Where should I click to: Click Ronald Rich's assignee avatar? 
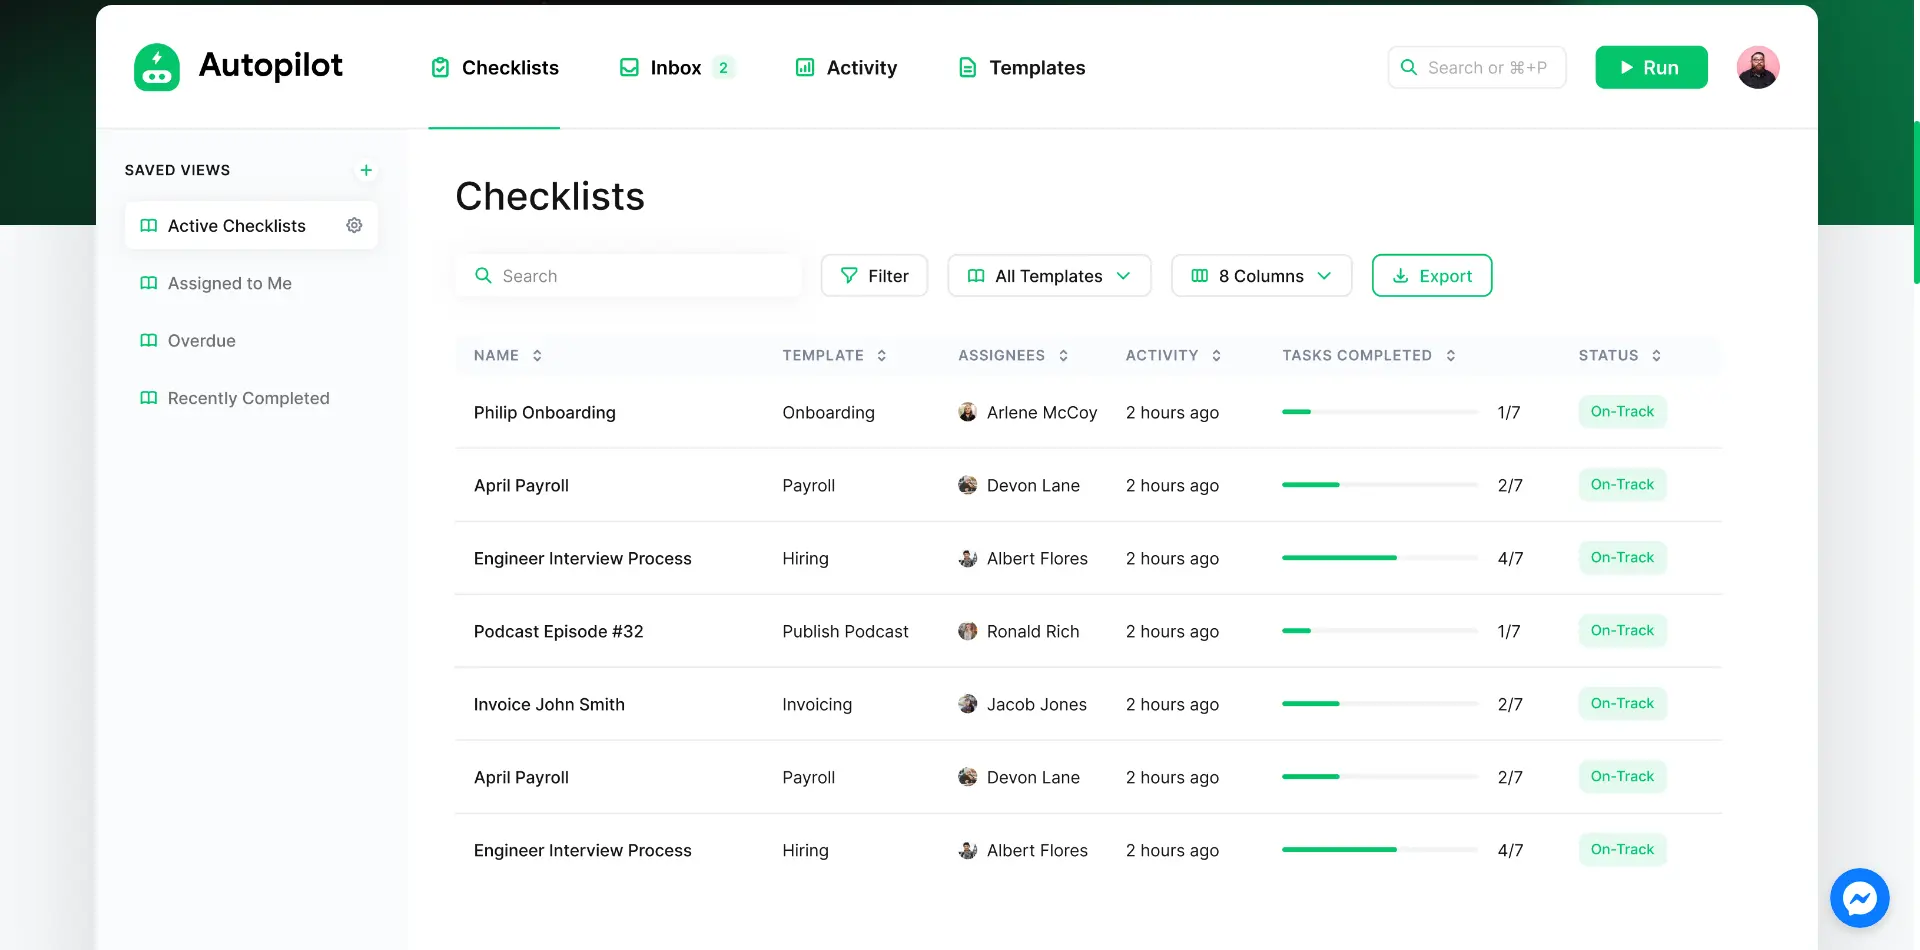tap(967, 631)
